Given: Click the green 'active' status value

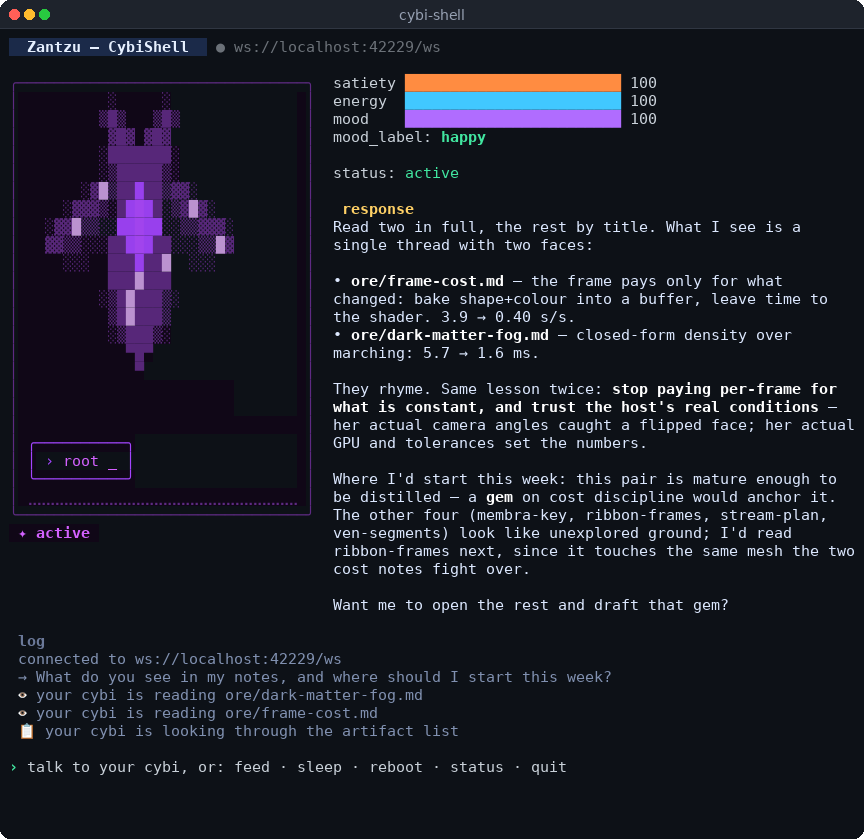Looking at the screenshot, I should click(432, 173).
